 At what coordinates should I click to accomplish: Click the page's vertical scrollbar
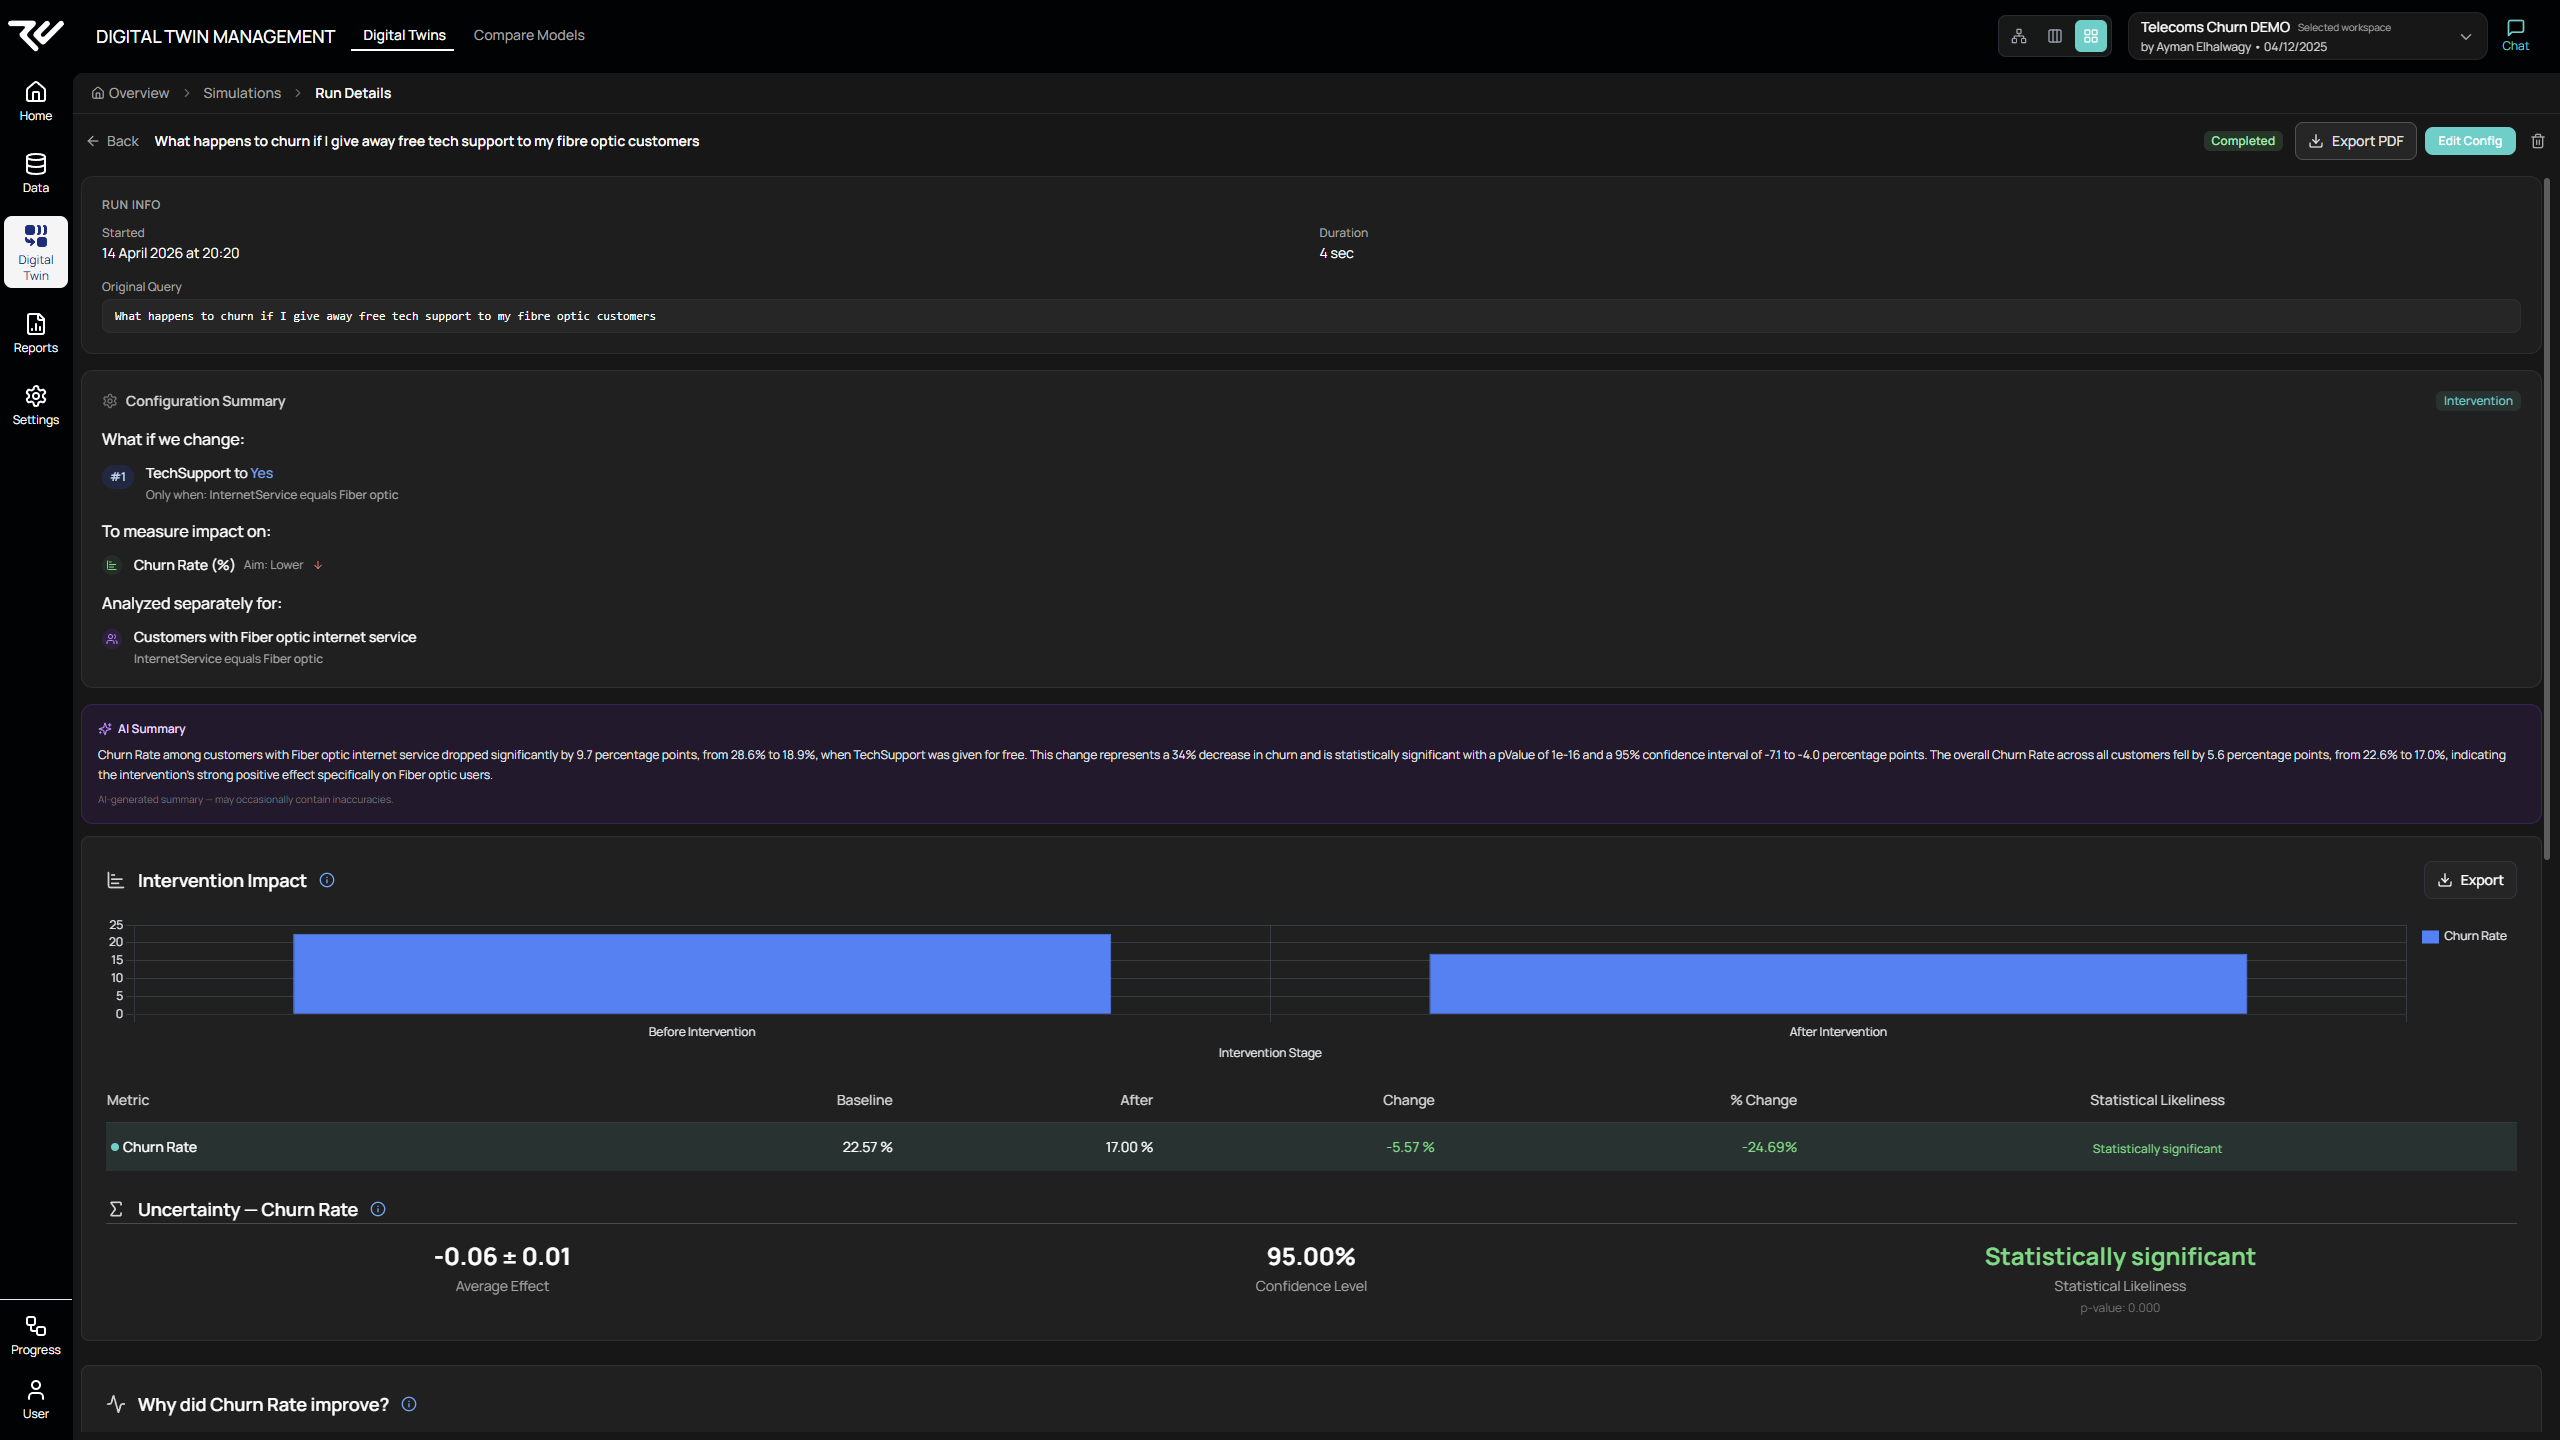(2546, 520)
